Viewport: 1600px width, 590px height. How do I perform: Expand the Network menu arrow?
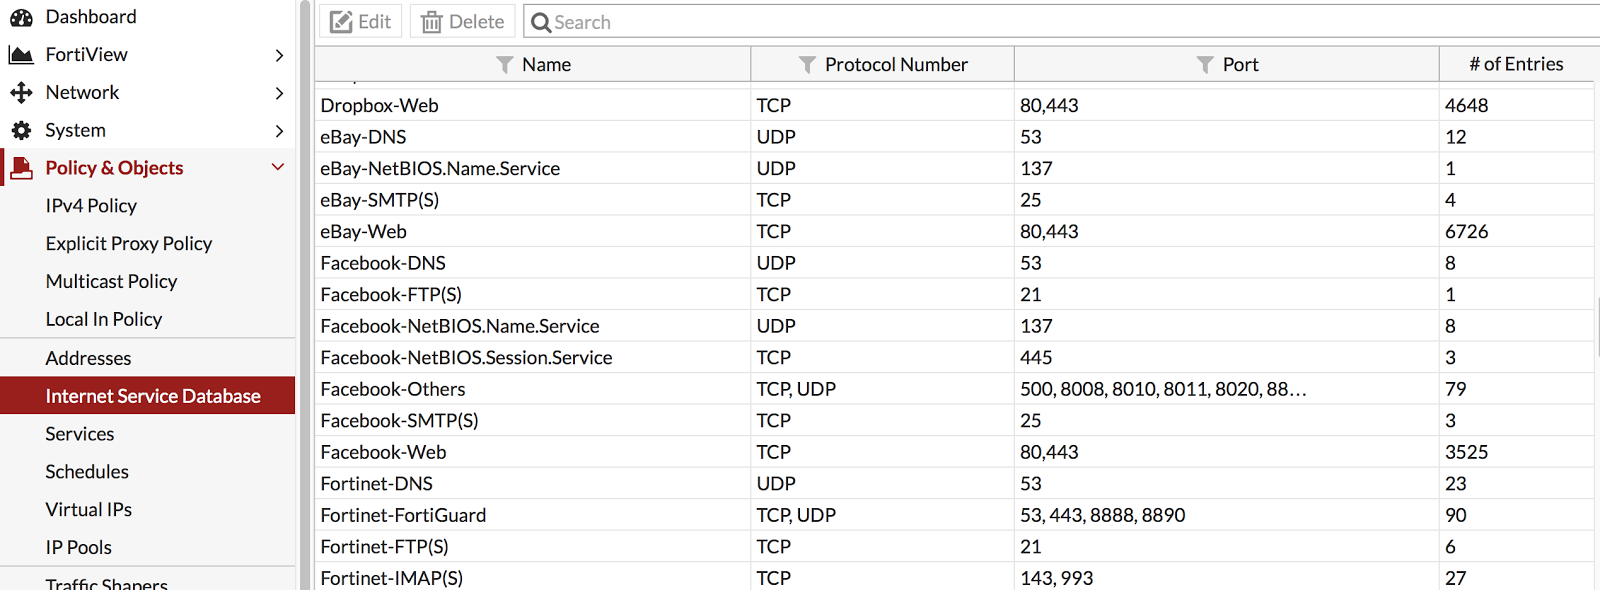pos(279,93)
